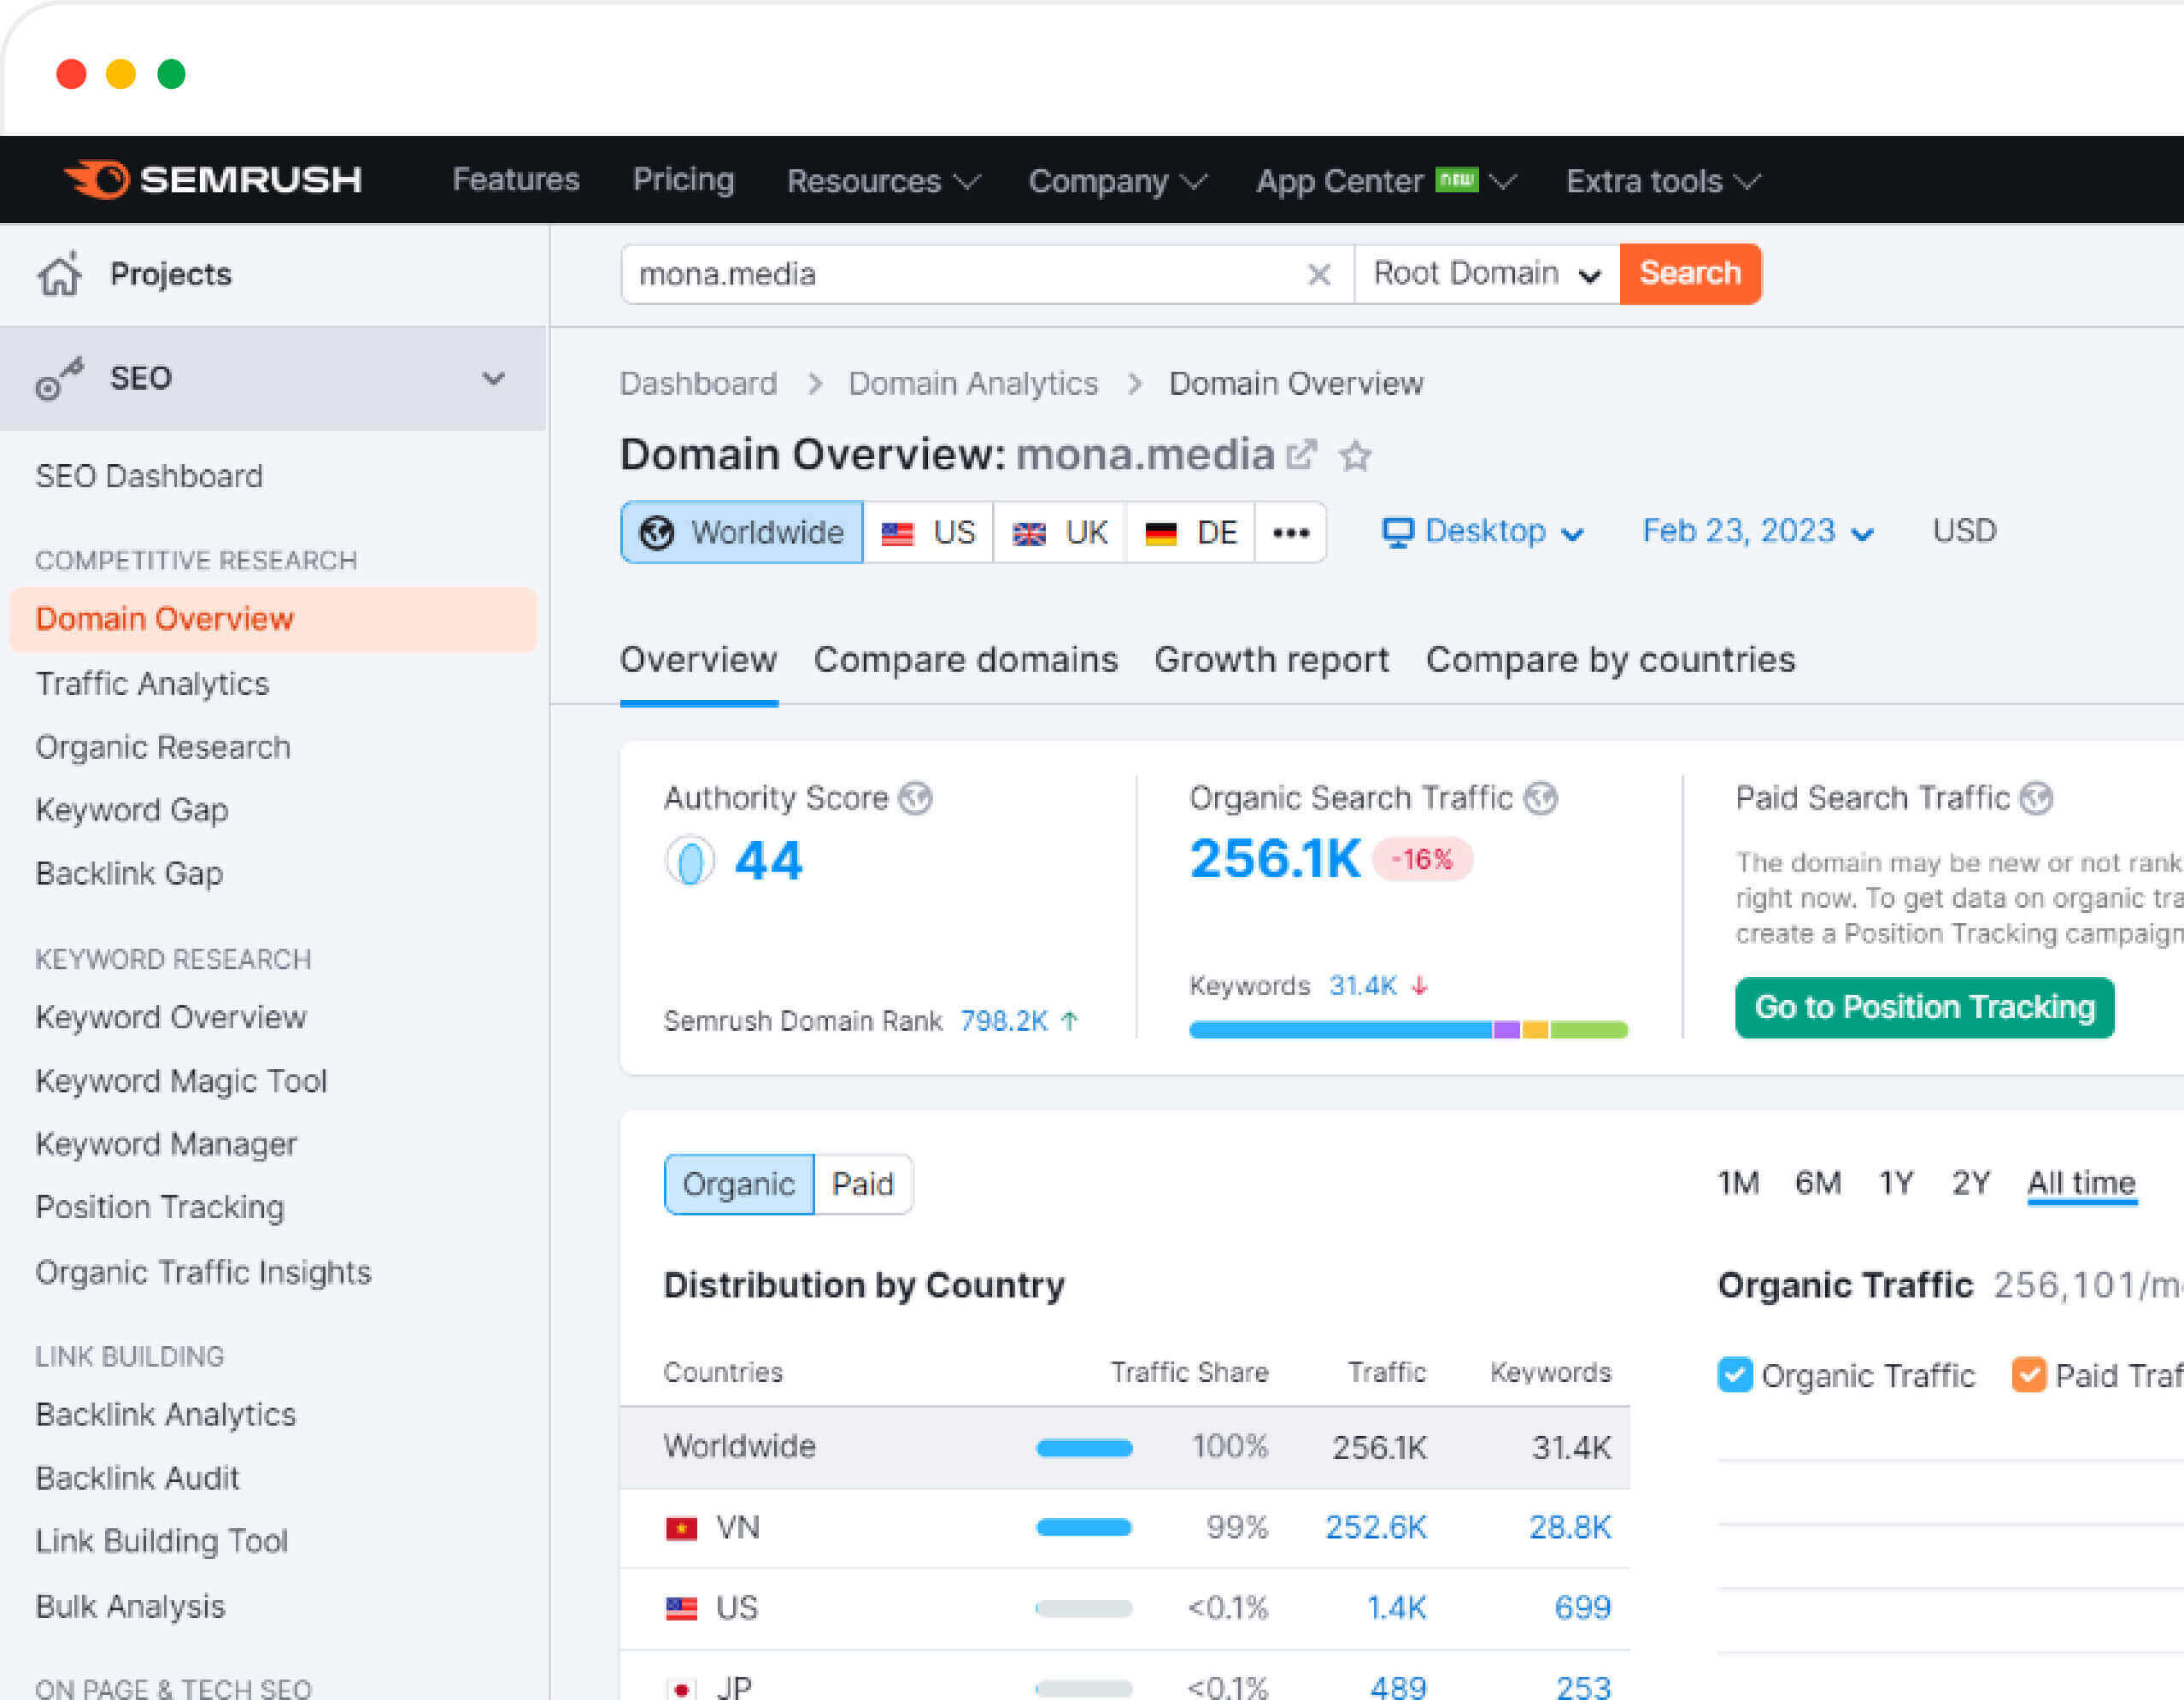Toggle Organic Traffic checkbox
This screenshot has width=2184, height=1700.
pos(1735,1375)
